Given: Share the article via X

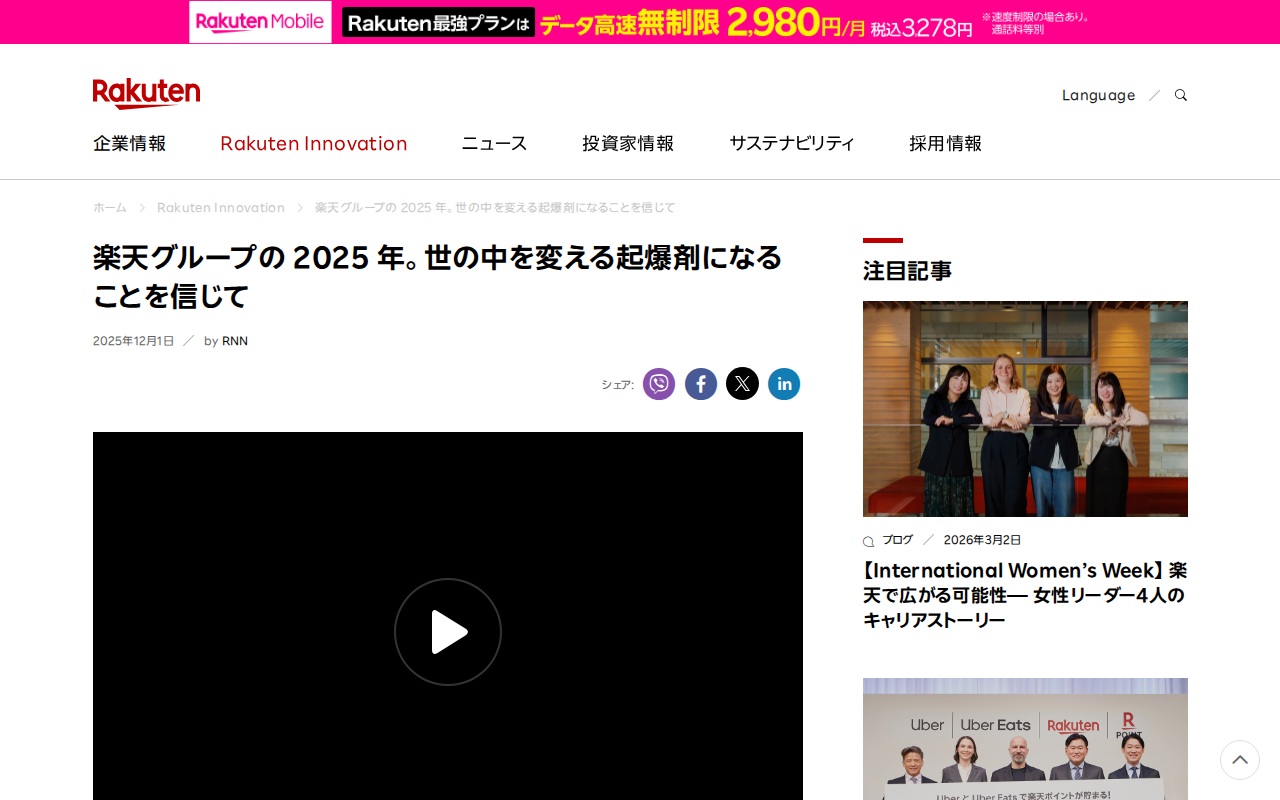Looking at the screenshot, I should click(x=742, y=383).
